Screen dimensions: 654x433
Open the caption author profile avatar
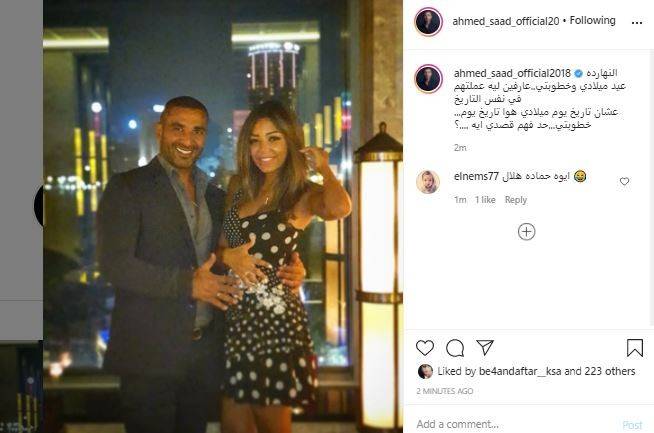tap(428, 78)
